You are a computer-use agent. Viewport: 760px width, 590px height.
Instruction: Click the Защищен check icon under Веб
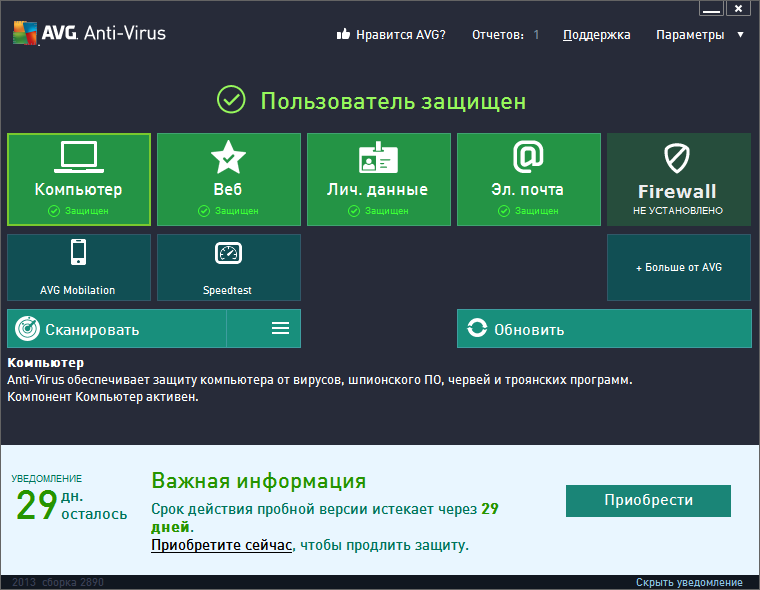pos(204,211)
